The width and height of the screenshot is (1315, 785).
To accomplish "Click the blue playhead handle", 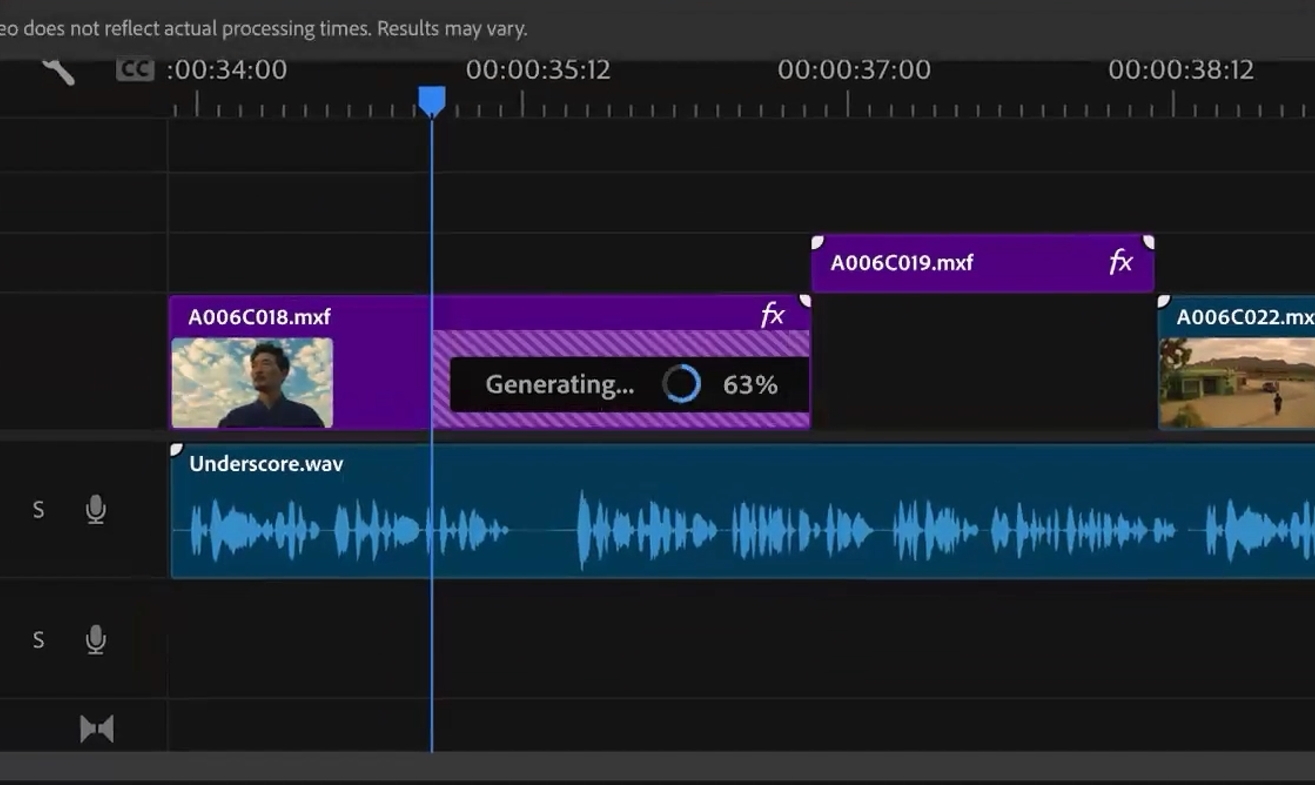I will (431, 100).
